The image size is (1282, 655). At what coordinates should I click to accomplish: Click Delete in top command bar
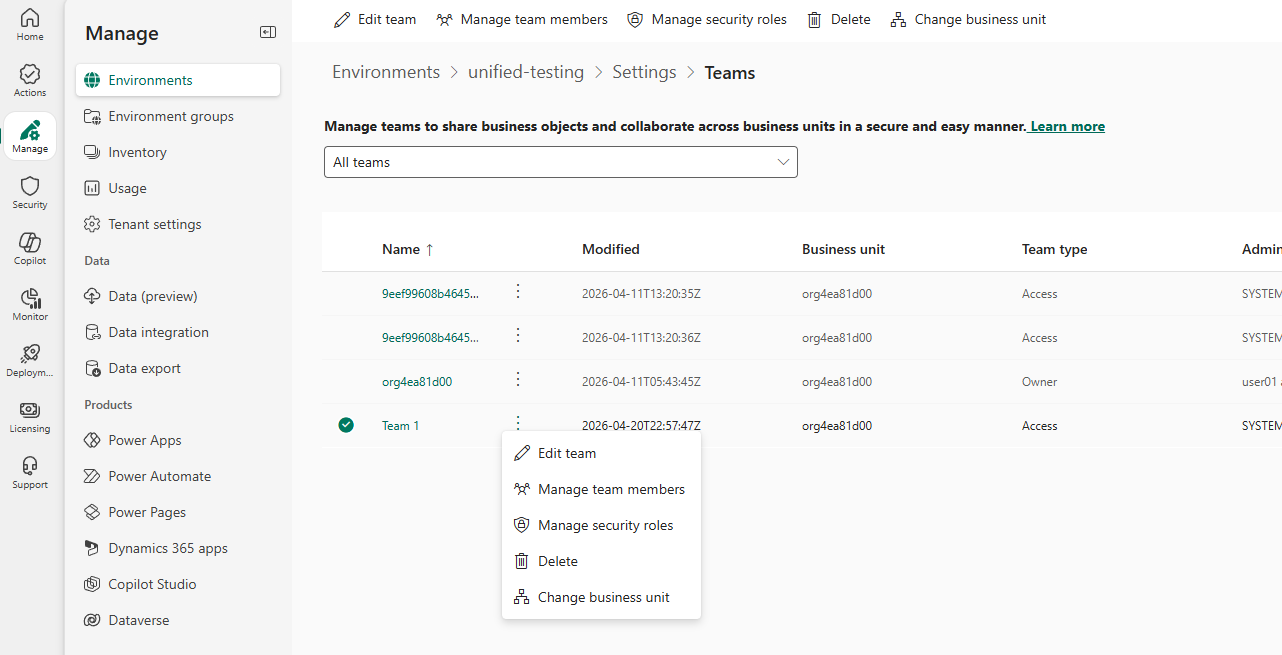pyautogui.click(x=839, y=19)
